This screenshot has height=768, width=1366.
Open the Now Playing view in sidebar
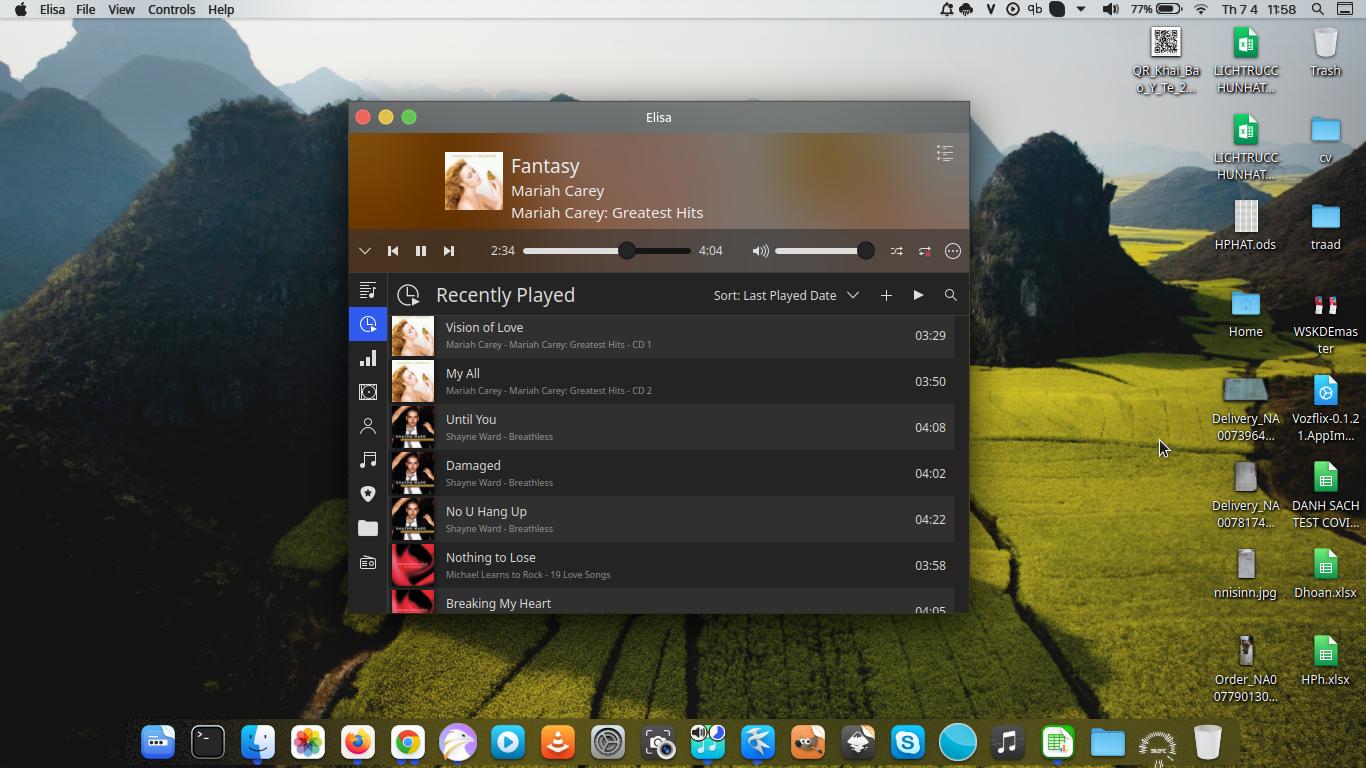368,290
